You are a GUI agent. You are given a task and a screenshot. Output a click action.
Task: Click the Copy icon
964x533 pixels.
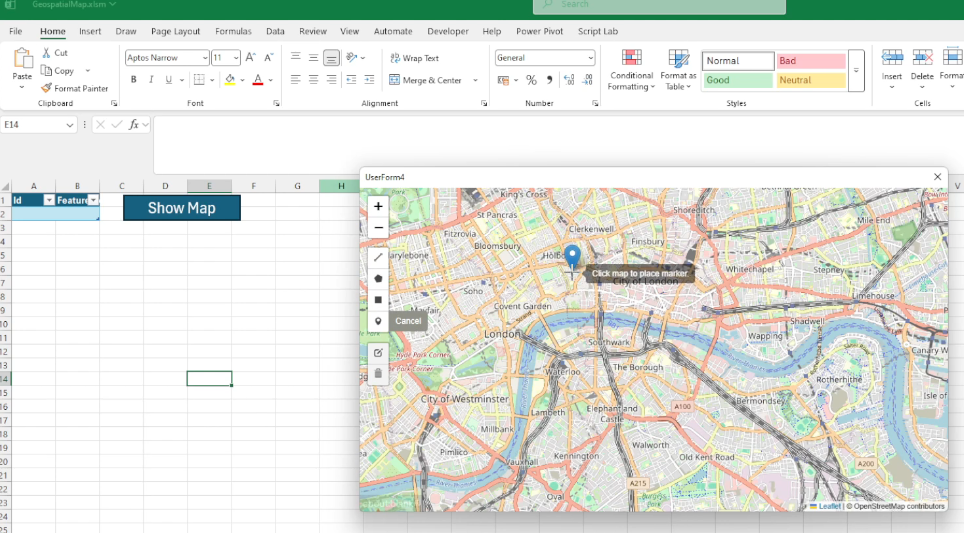pos(46,71)
